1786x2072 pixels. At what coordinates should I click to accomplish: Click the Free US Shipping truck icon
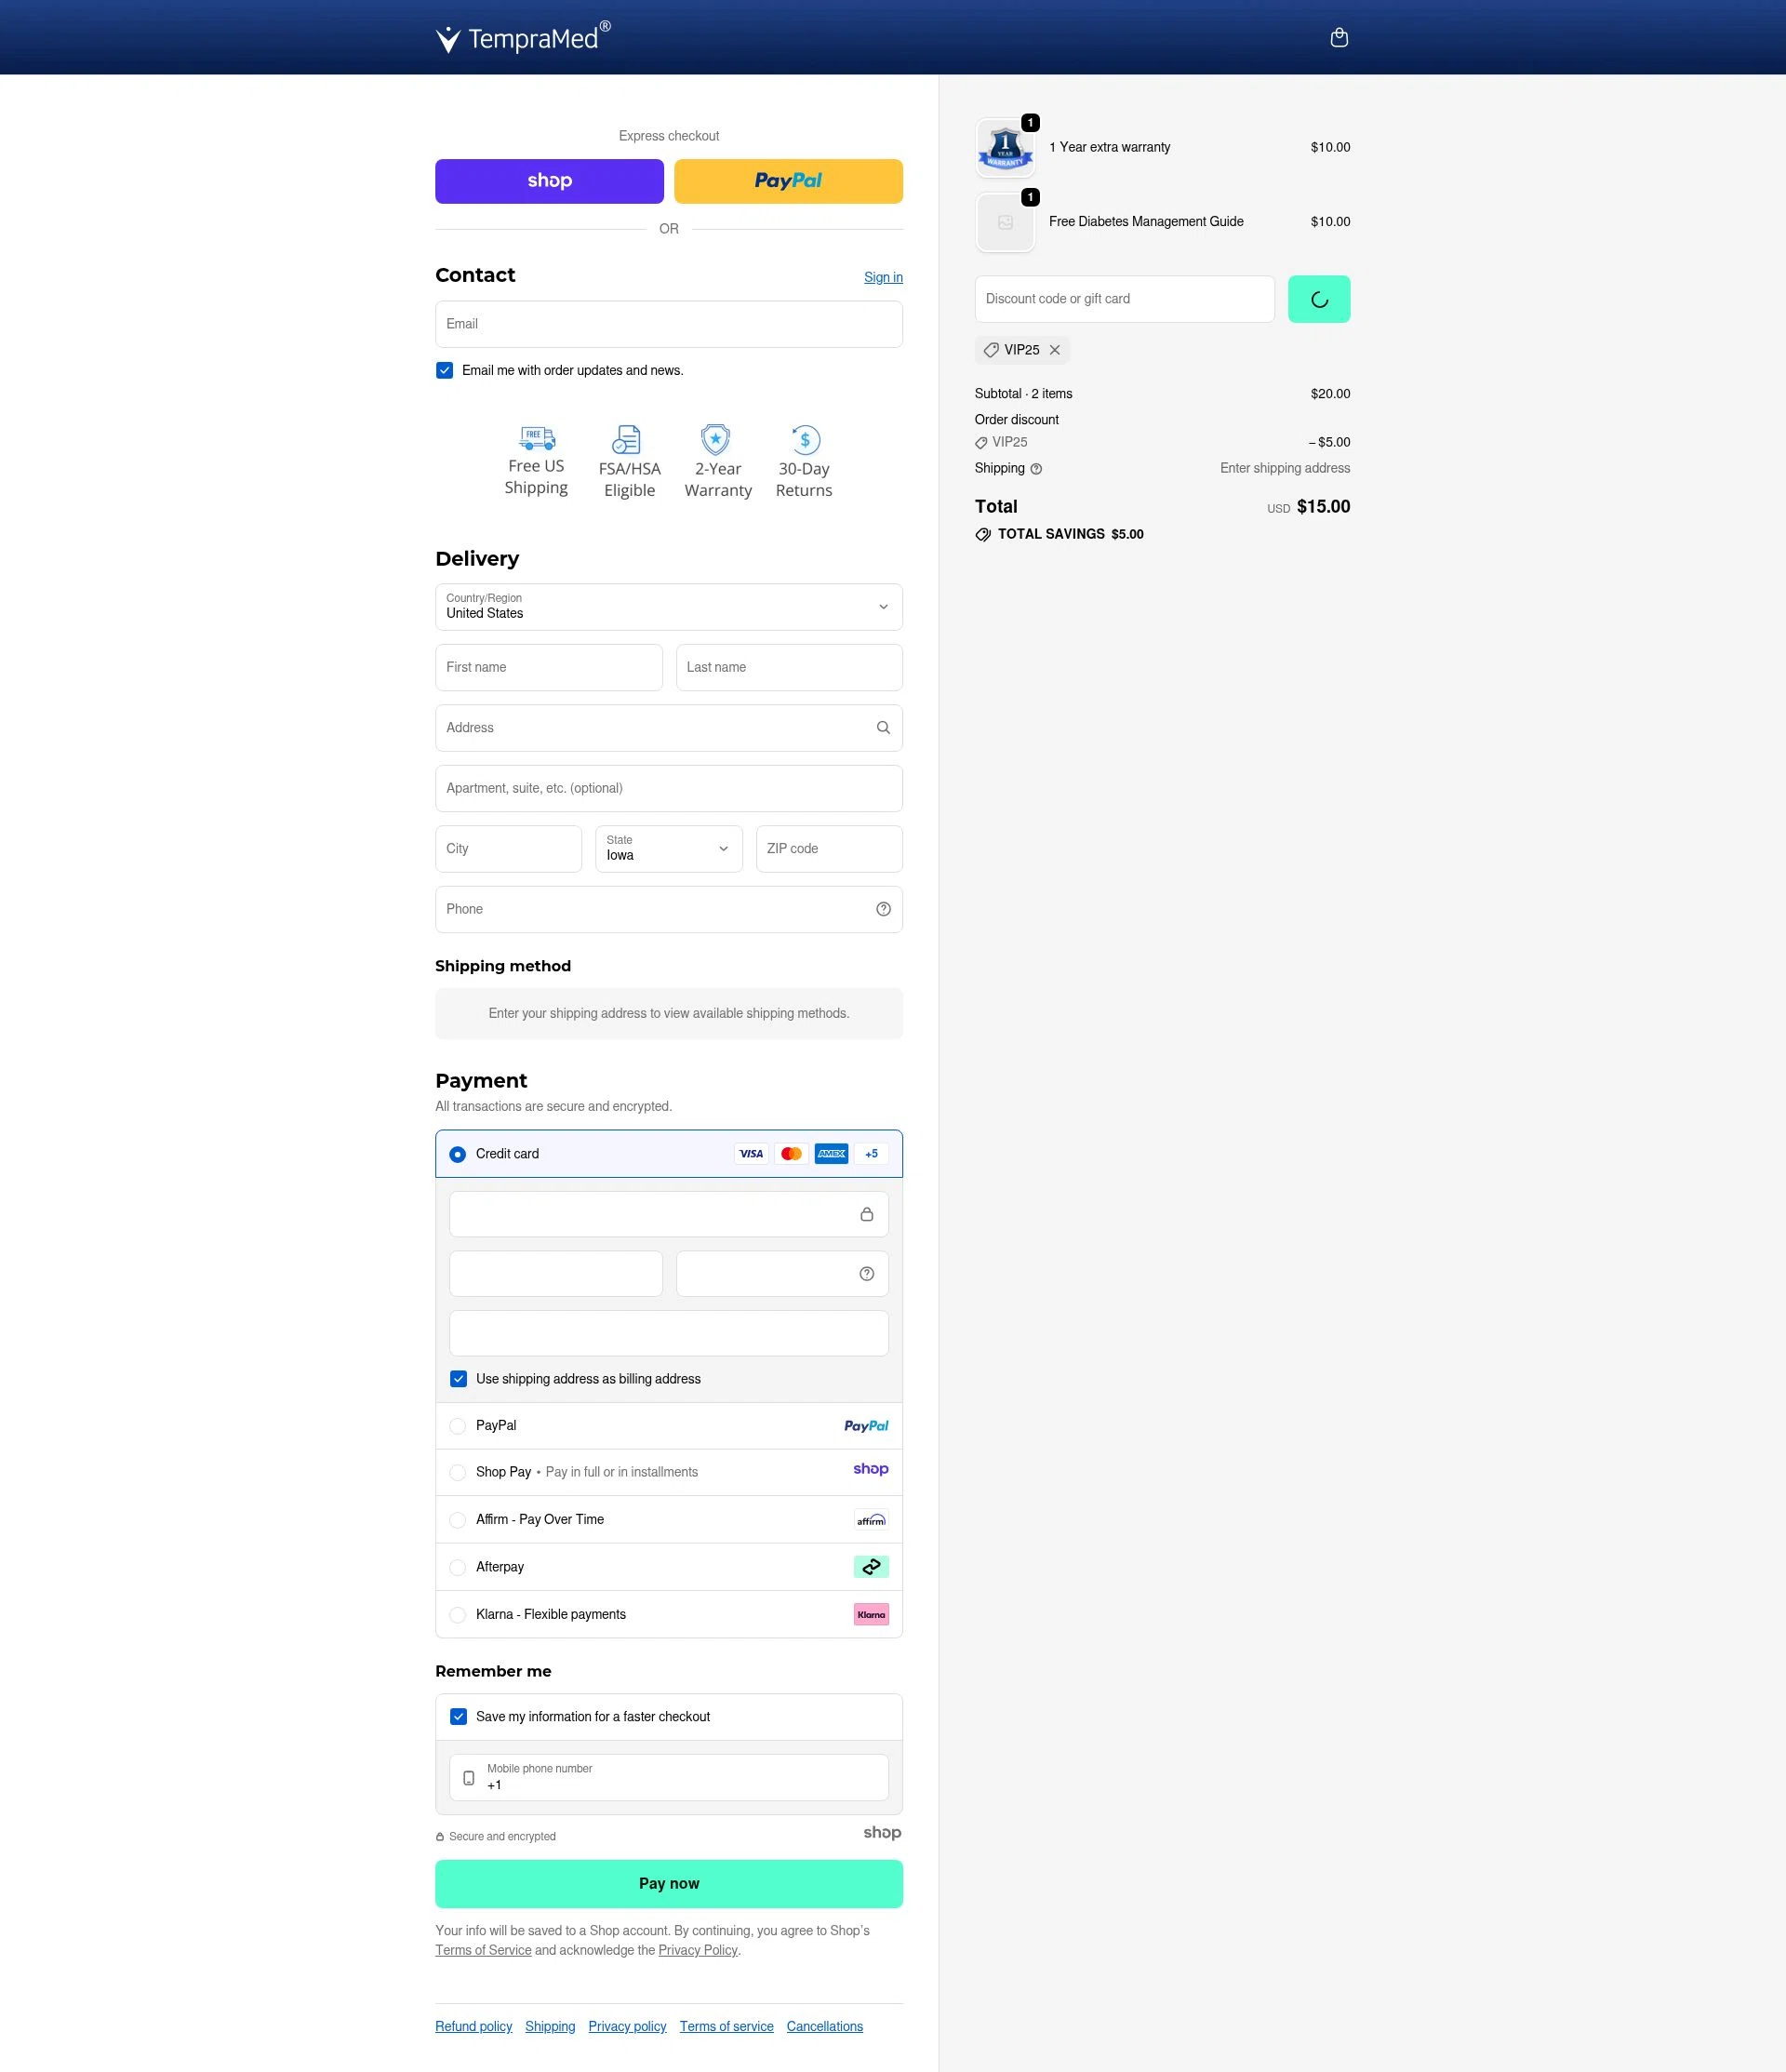pyautogui.click(x=536, y=438)
